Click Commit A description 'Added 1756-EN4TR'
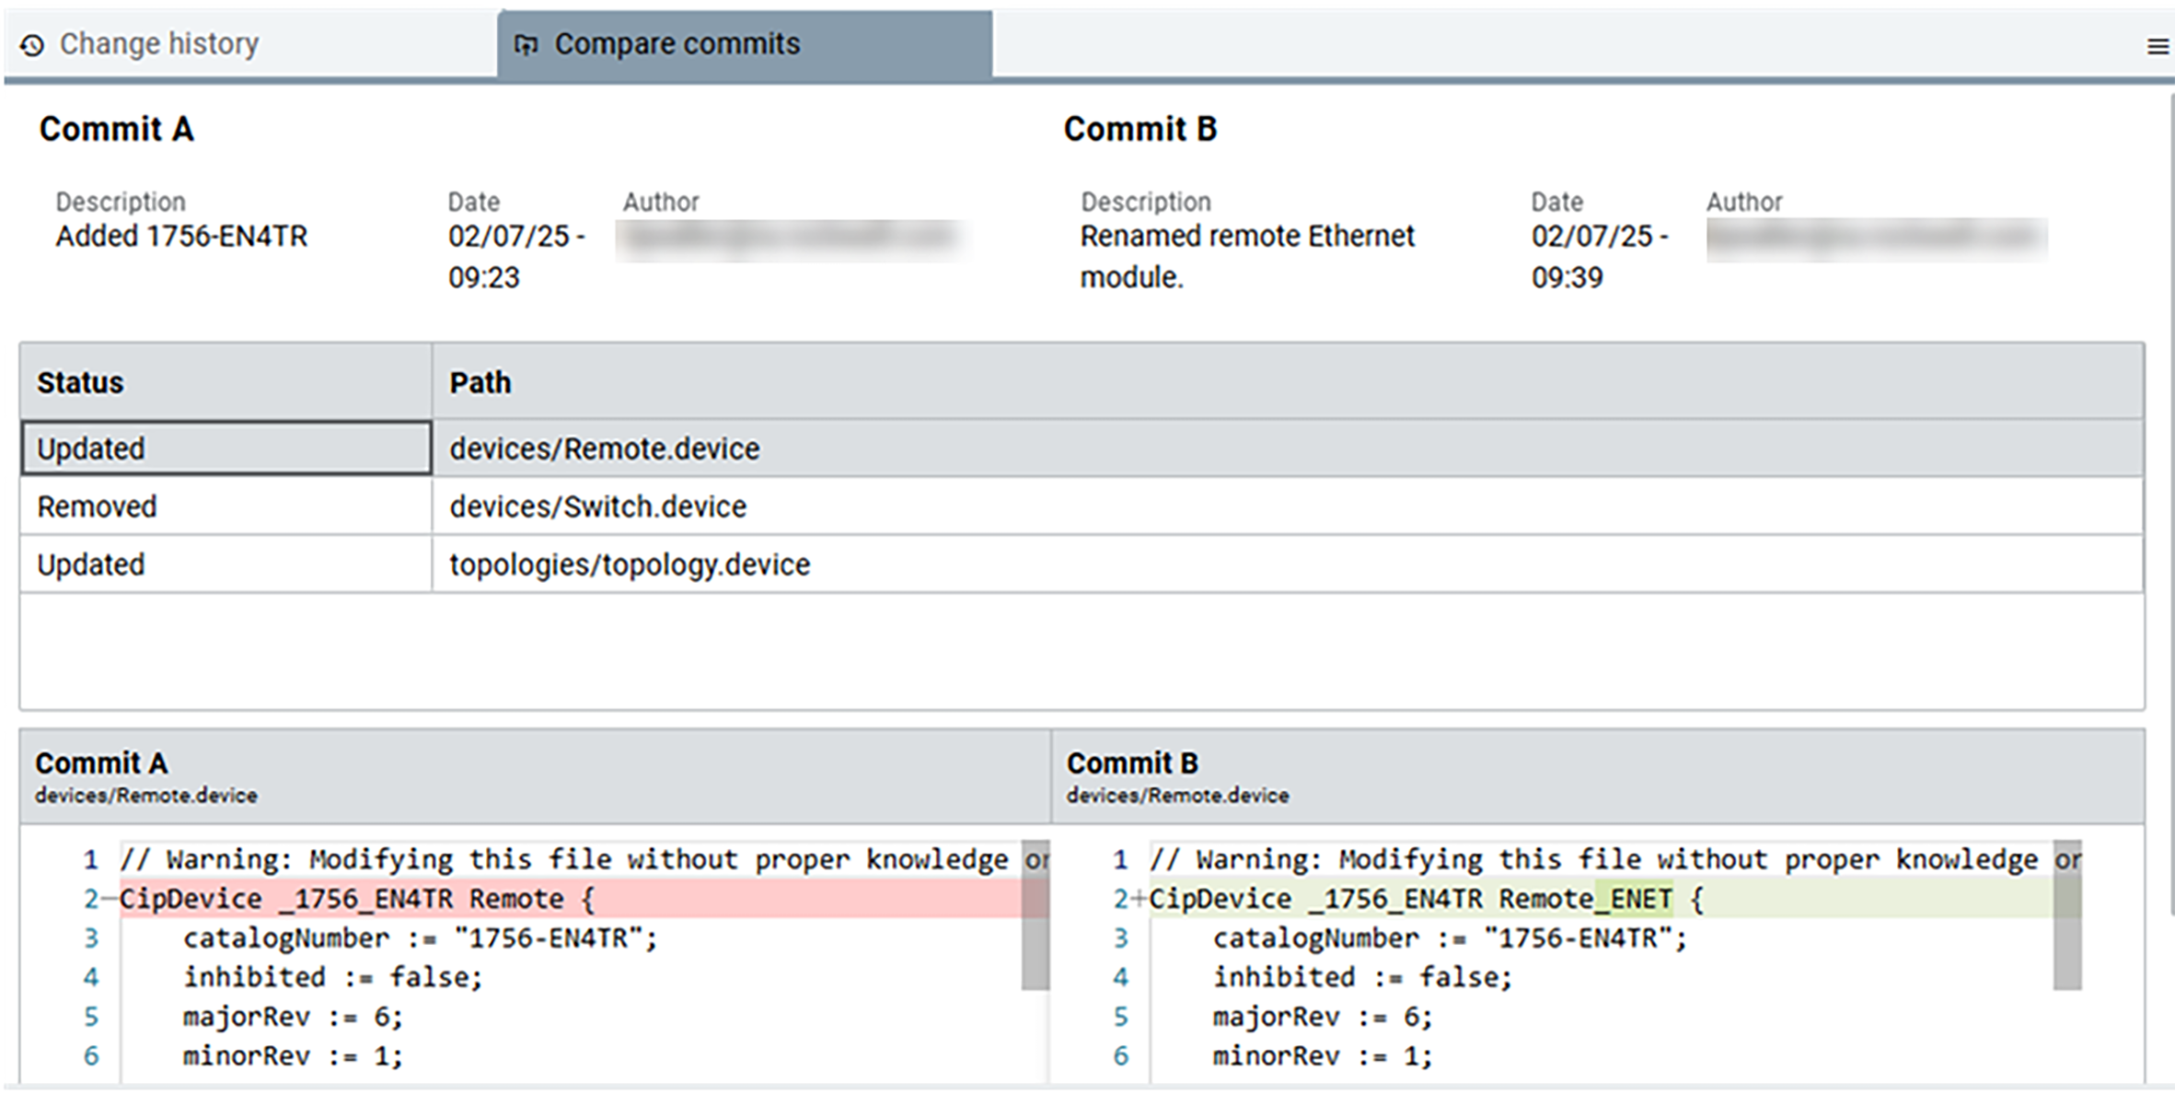This screenshot has width=2175, height=1094. pos(181,236)
